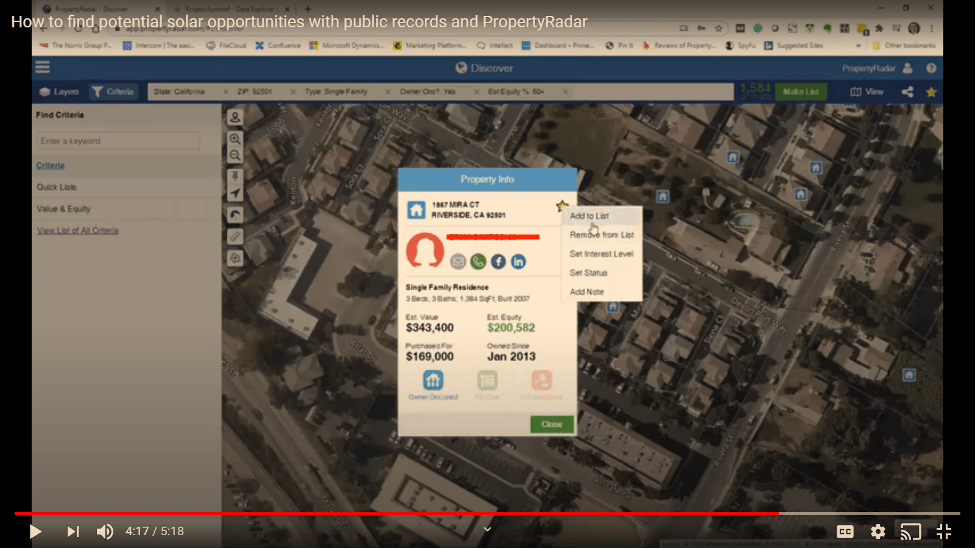Click the owner avatar picture
Image resolution: width=977 pixels, height=550 pixels.
[x=425, y=250]
